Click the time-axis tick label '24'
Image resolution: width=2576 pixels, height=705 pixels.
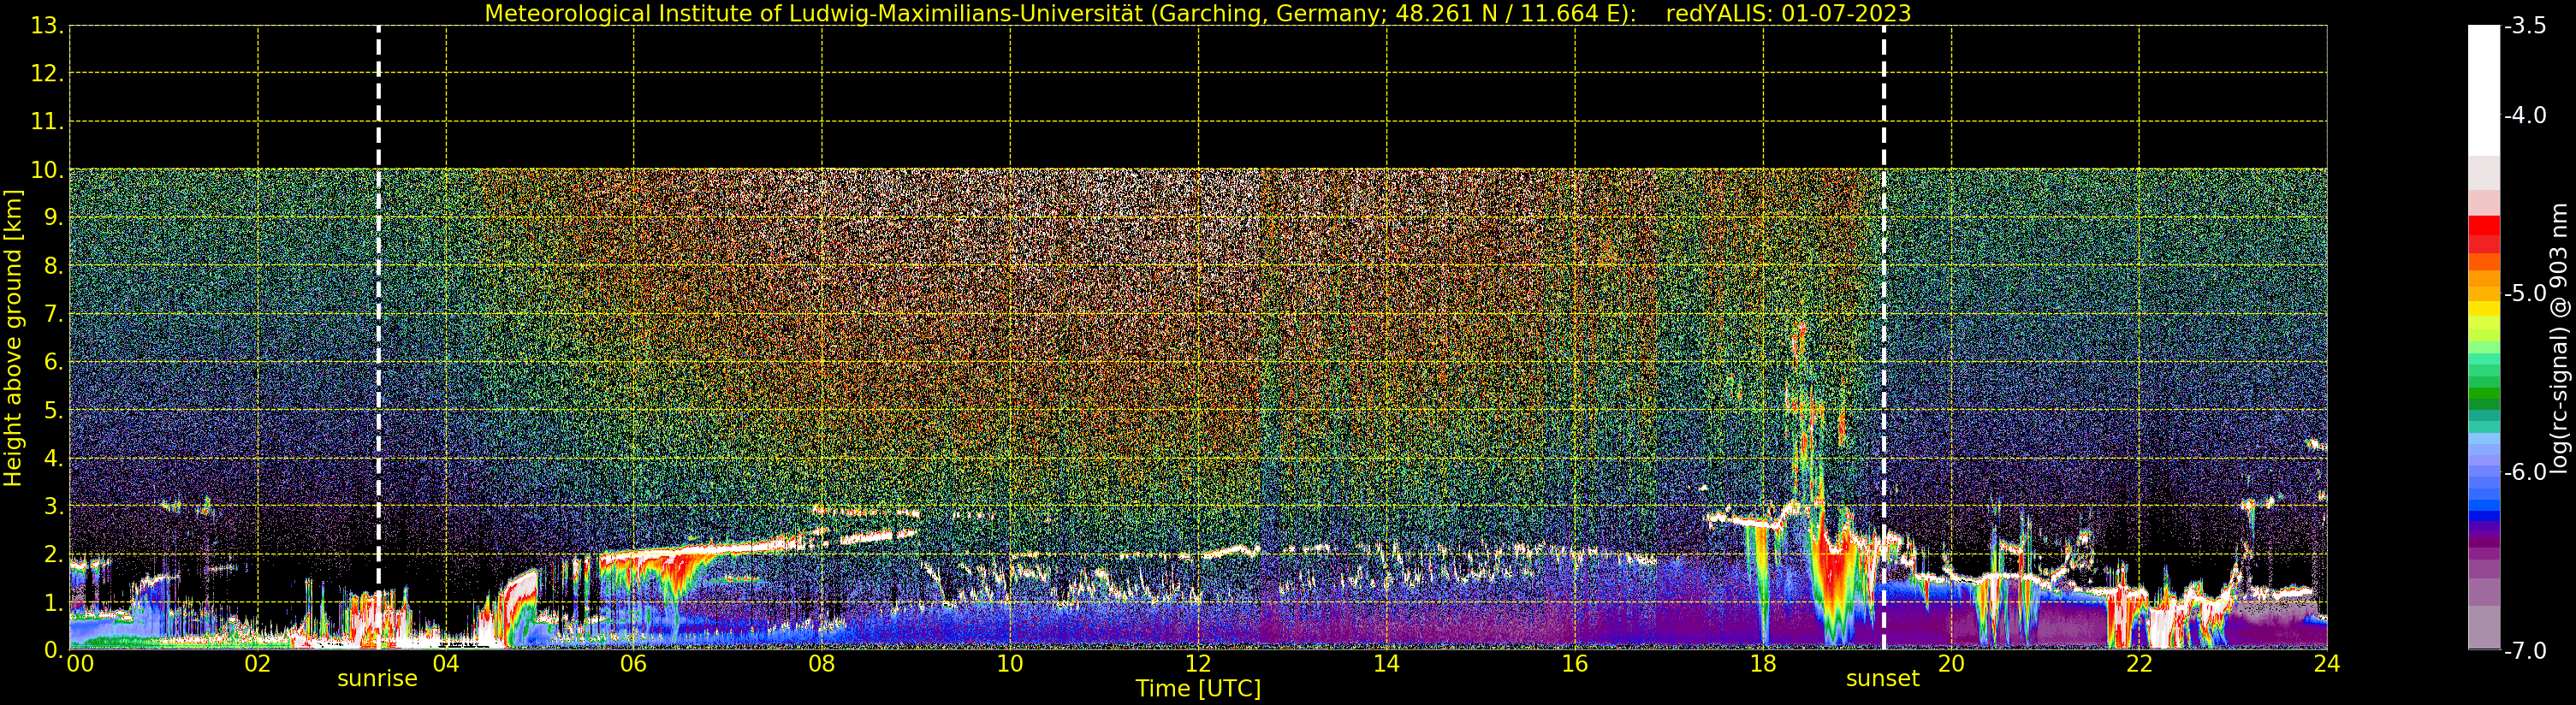pyautogui.click(x=2327, y=664)
